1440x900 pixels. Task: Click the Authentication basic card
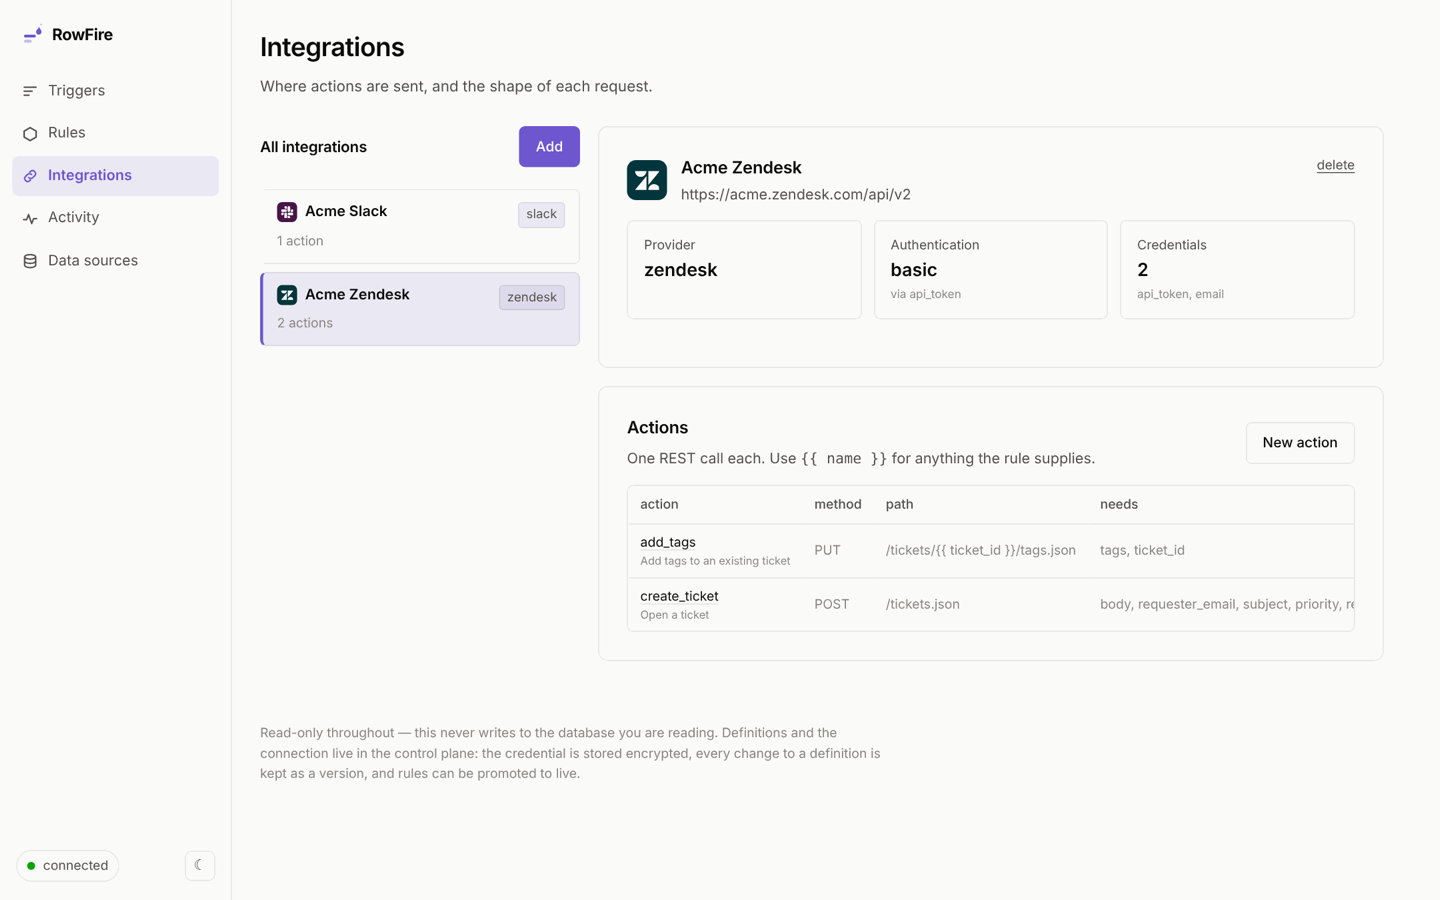(991, 270)
